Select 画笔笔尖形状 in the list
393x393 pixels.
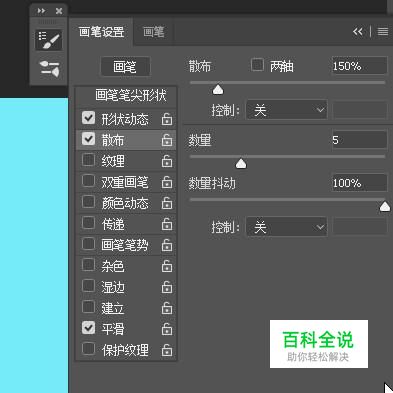(x=130, y=95)
